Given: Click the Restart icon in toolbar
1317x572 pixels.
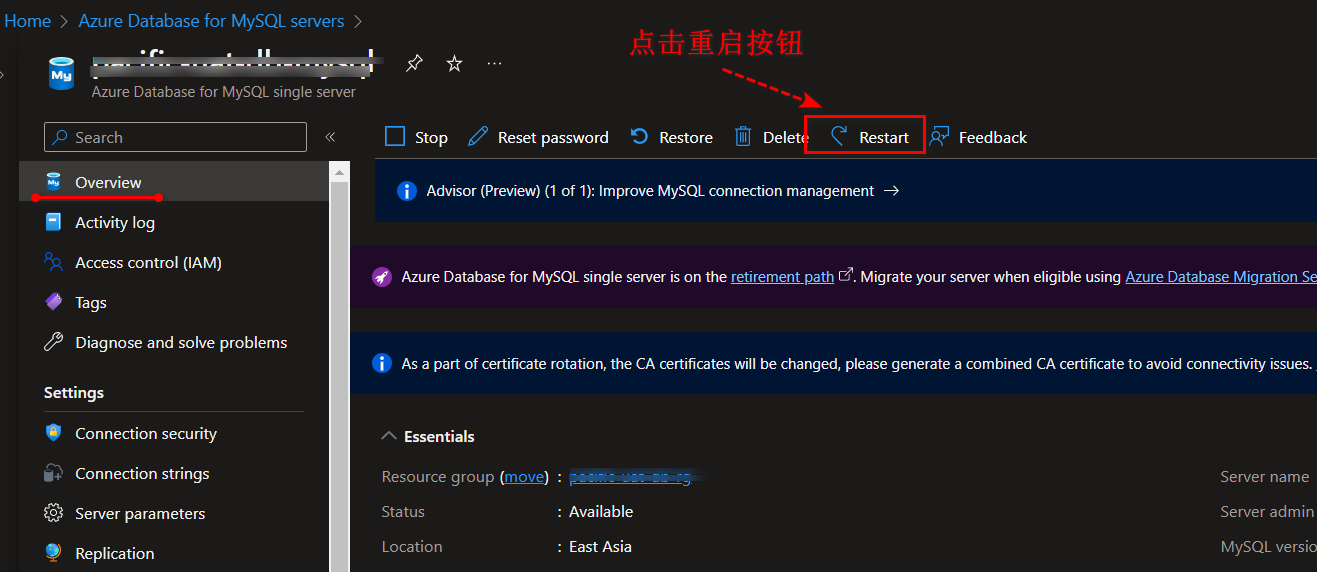Looking at the screenshot, I should point(839,137).
